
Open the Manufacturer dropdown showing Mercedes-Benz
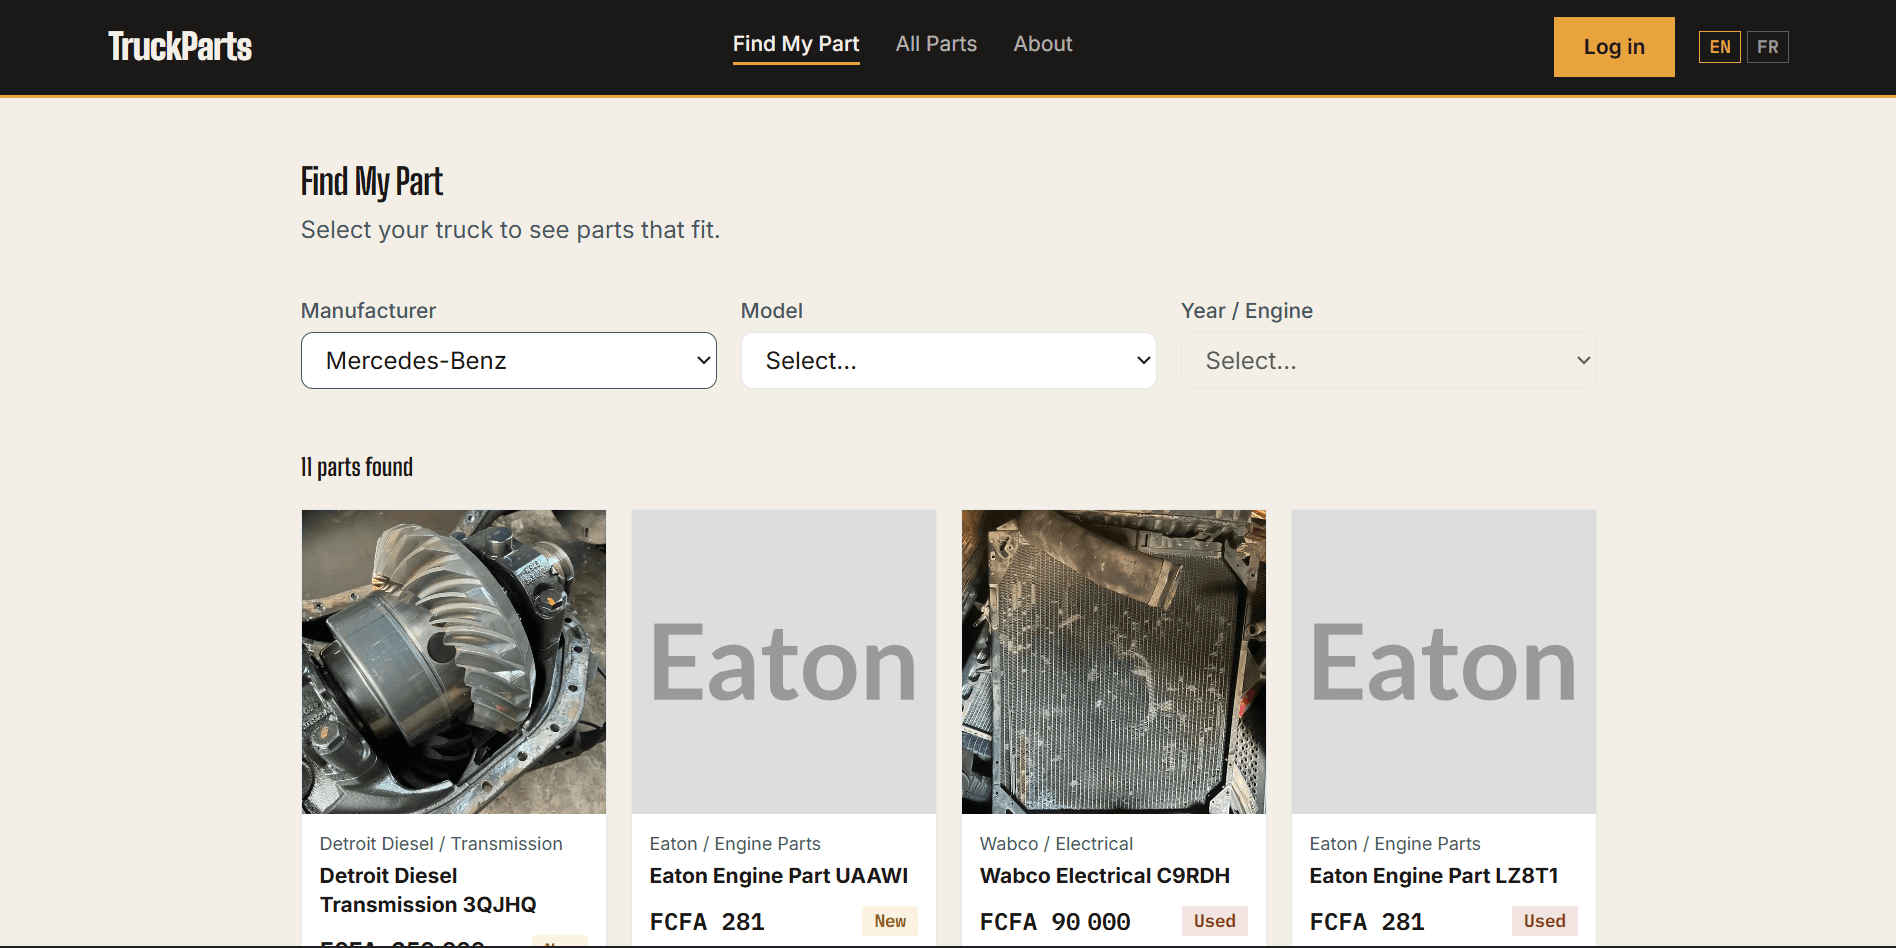click(x=509, y=360)
